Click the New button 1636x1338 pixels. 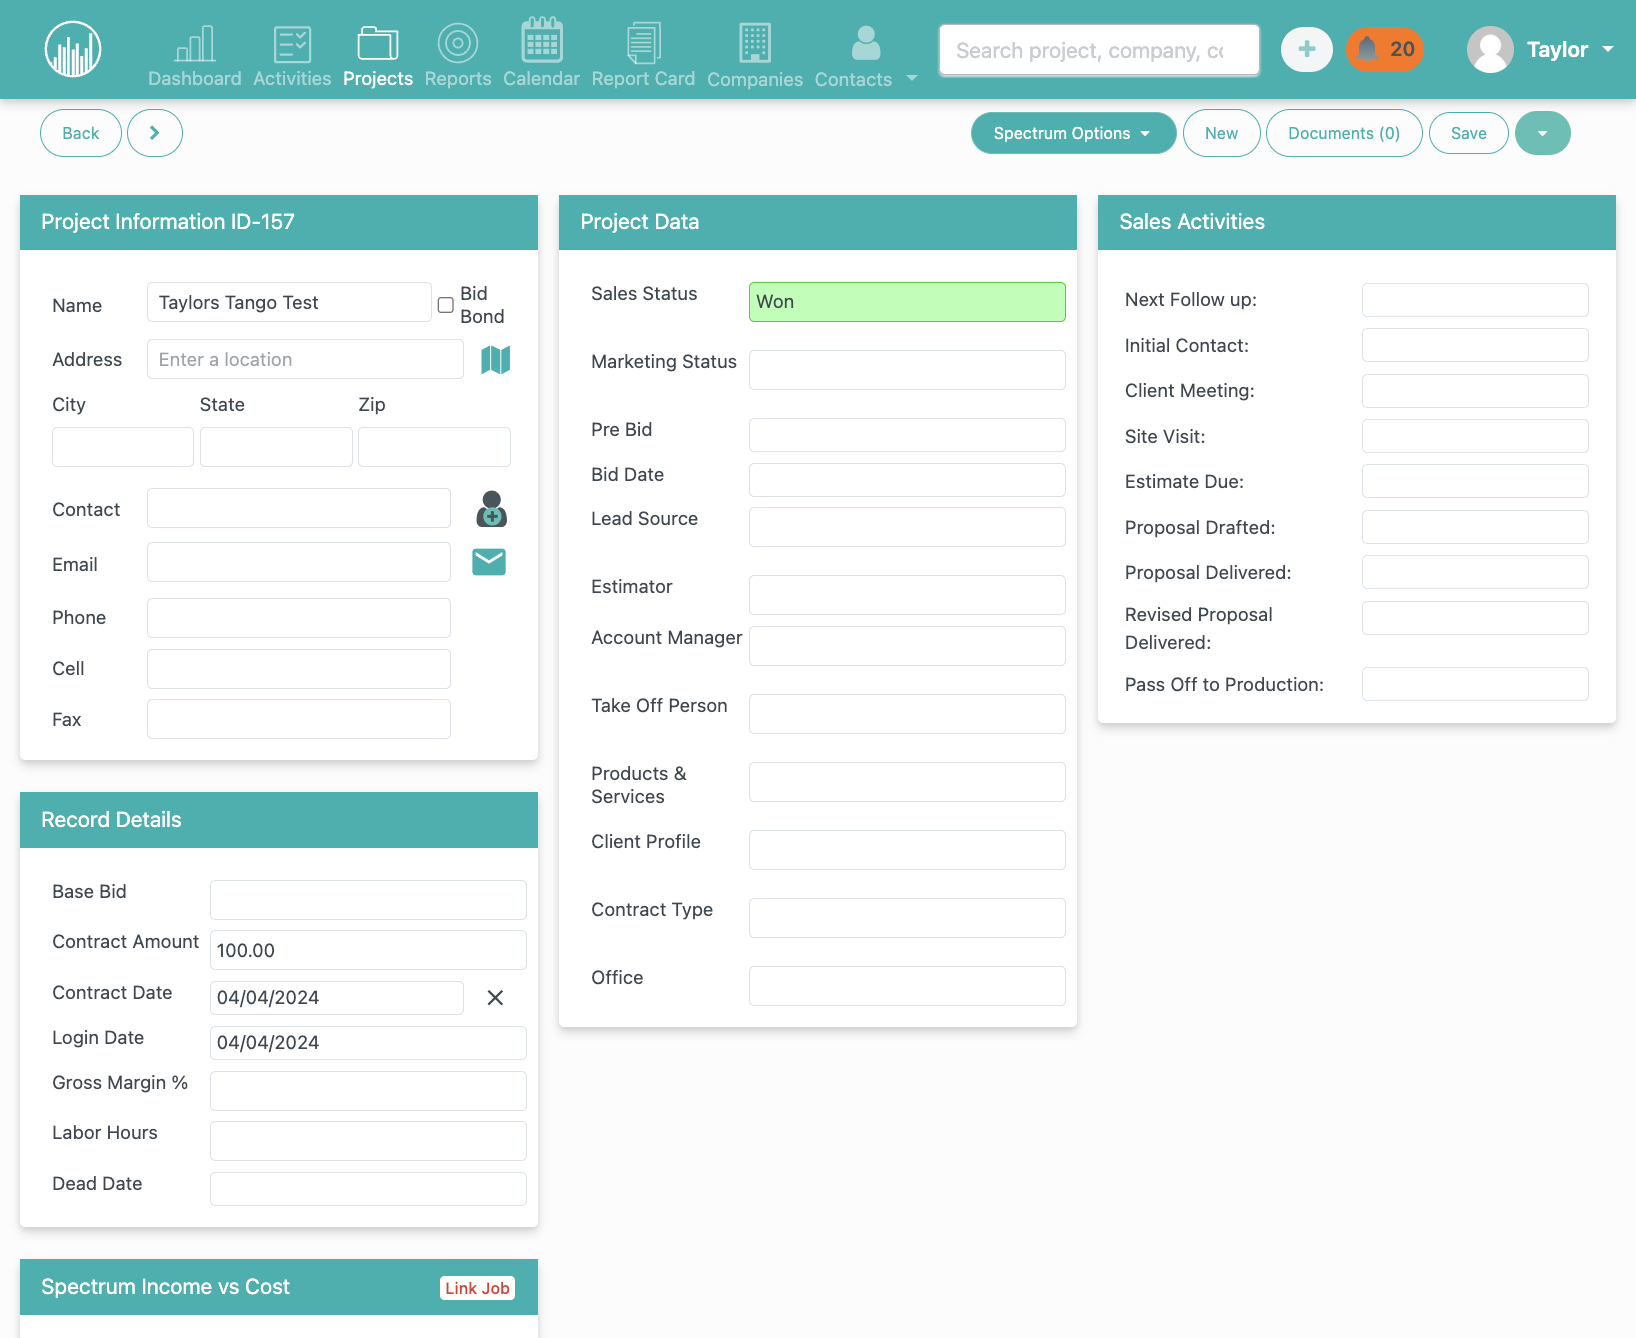[x=1222, y=133]
